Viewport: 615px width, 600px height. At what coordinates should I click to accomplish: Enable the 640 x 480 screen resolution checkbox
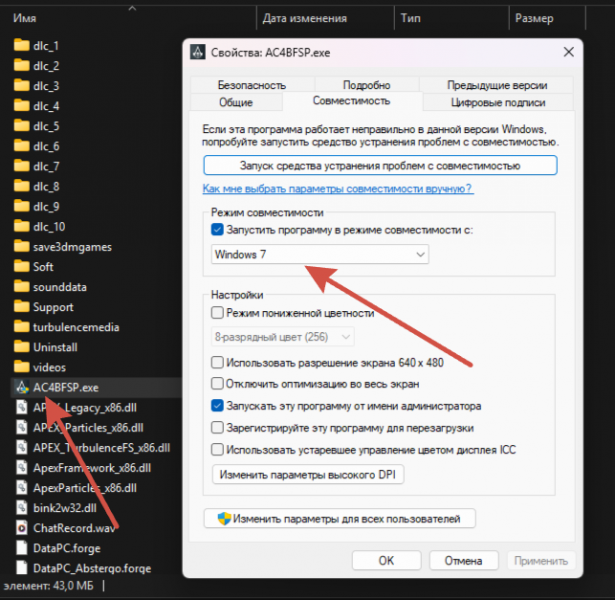pos(217,362)
